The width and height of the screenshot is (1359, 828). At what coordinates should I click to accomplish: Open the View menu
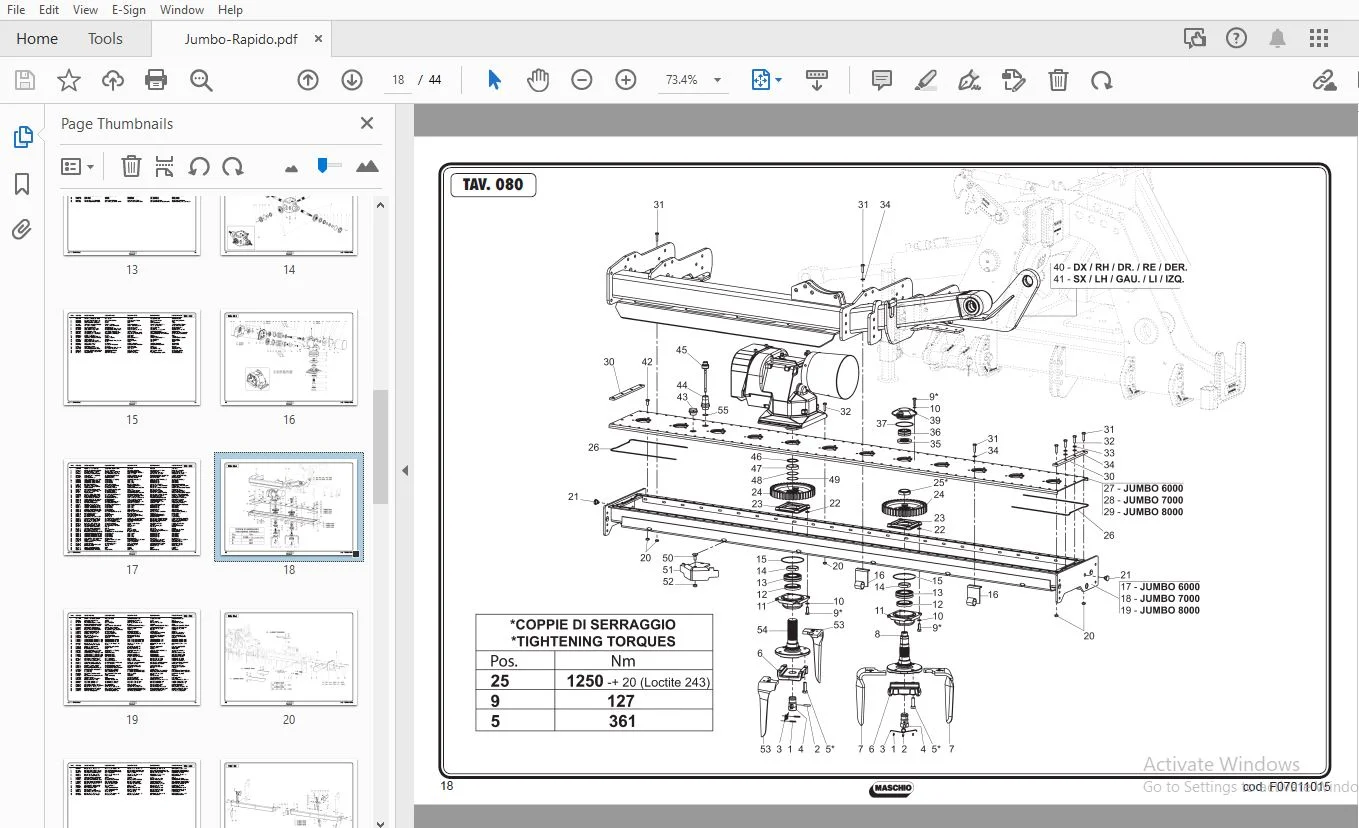point(86,10)
